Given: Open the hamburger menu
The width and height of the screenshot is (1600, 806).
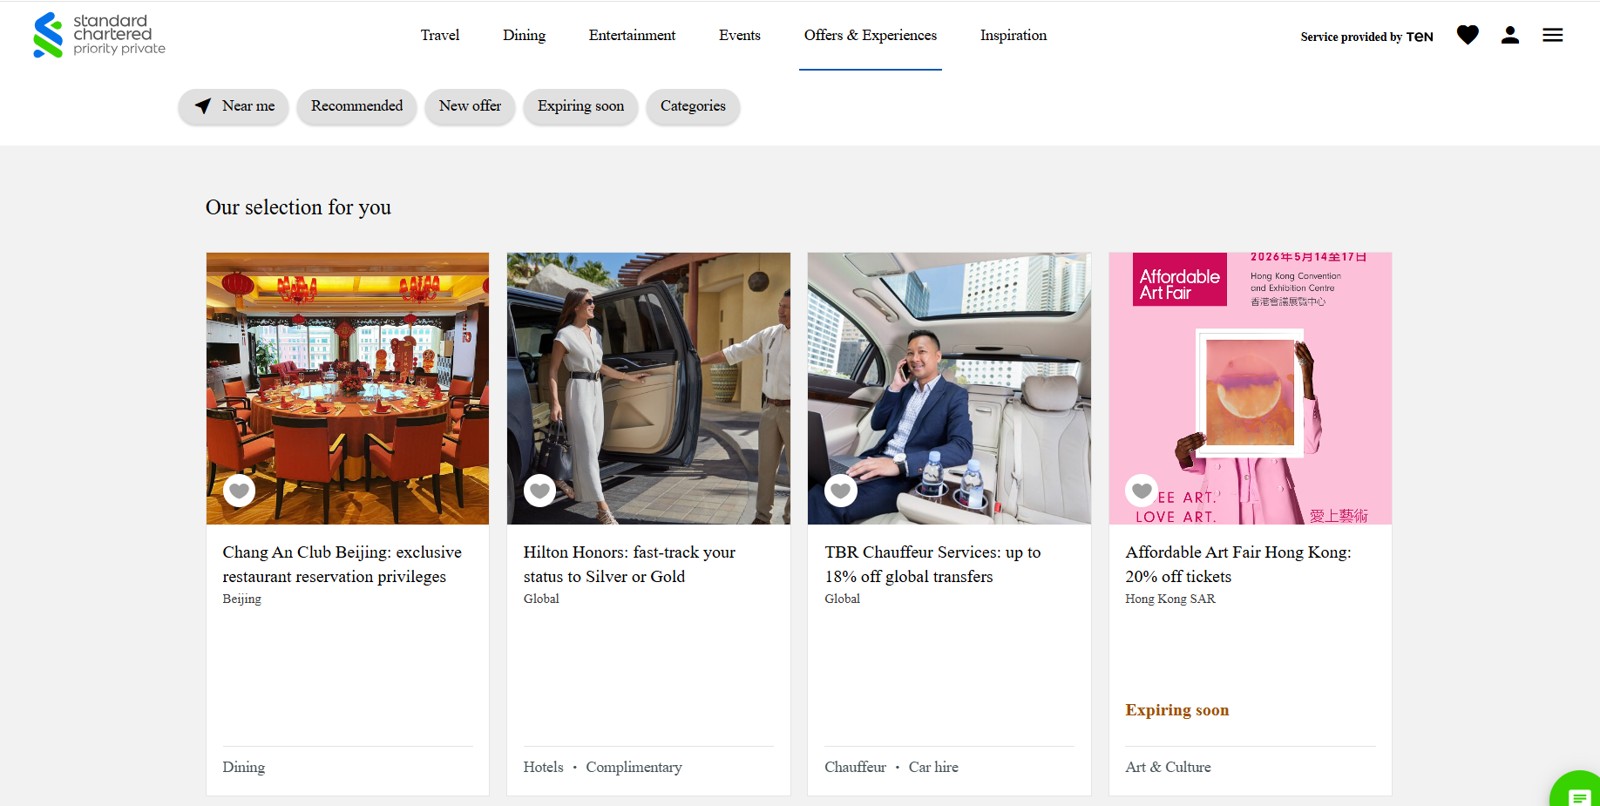Looking at the screenshot, I should (1552, 35).
